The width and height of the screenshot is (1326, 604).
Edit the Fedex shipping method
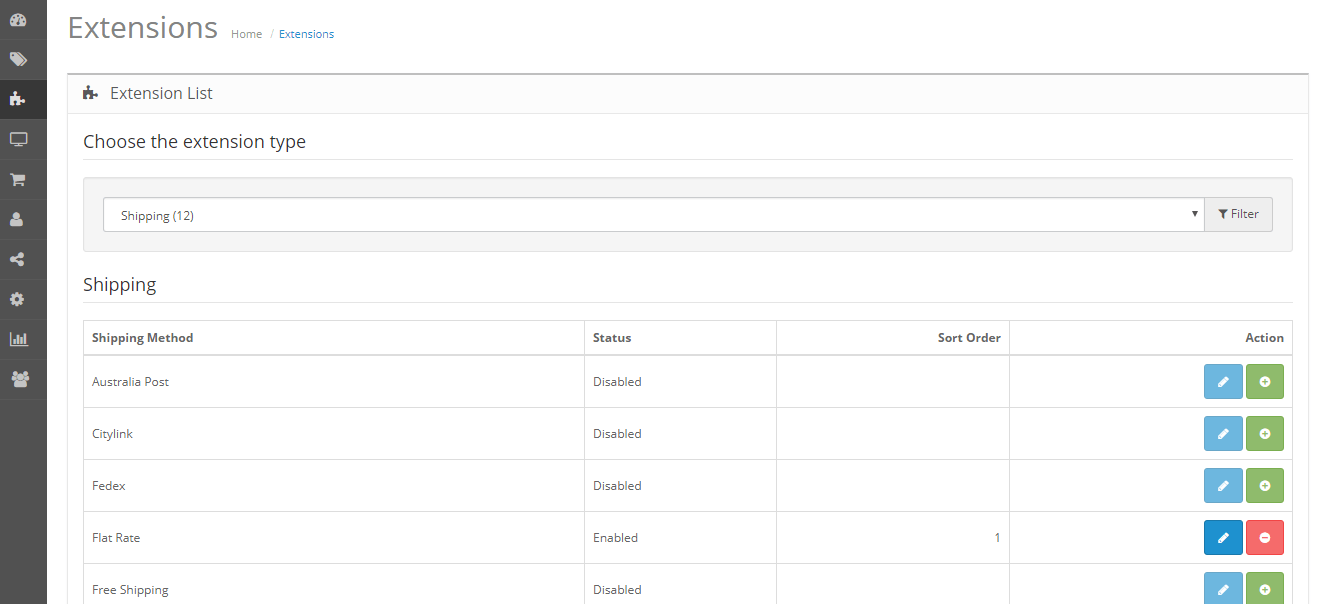point(1223,485)
